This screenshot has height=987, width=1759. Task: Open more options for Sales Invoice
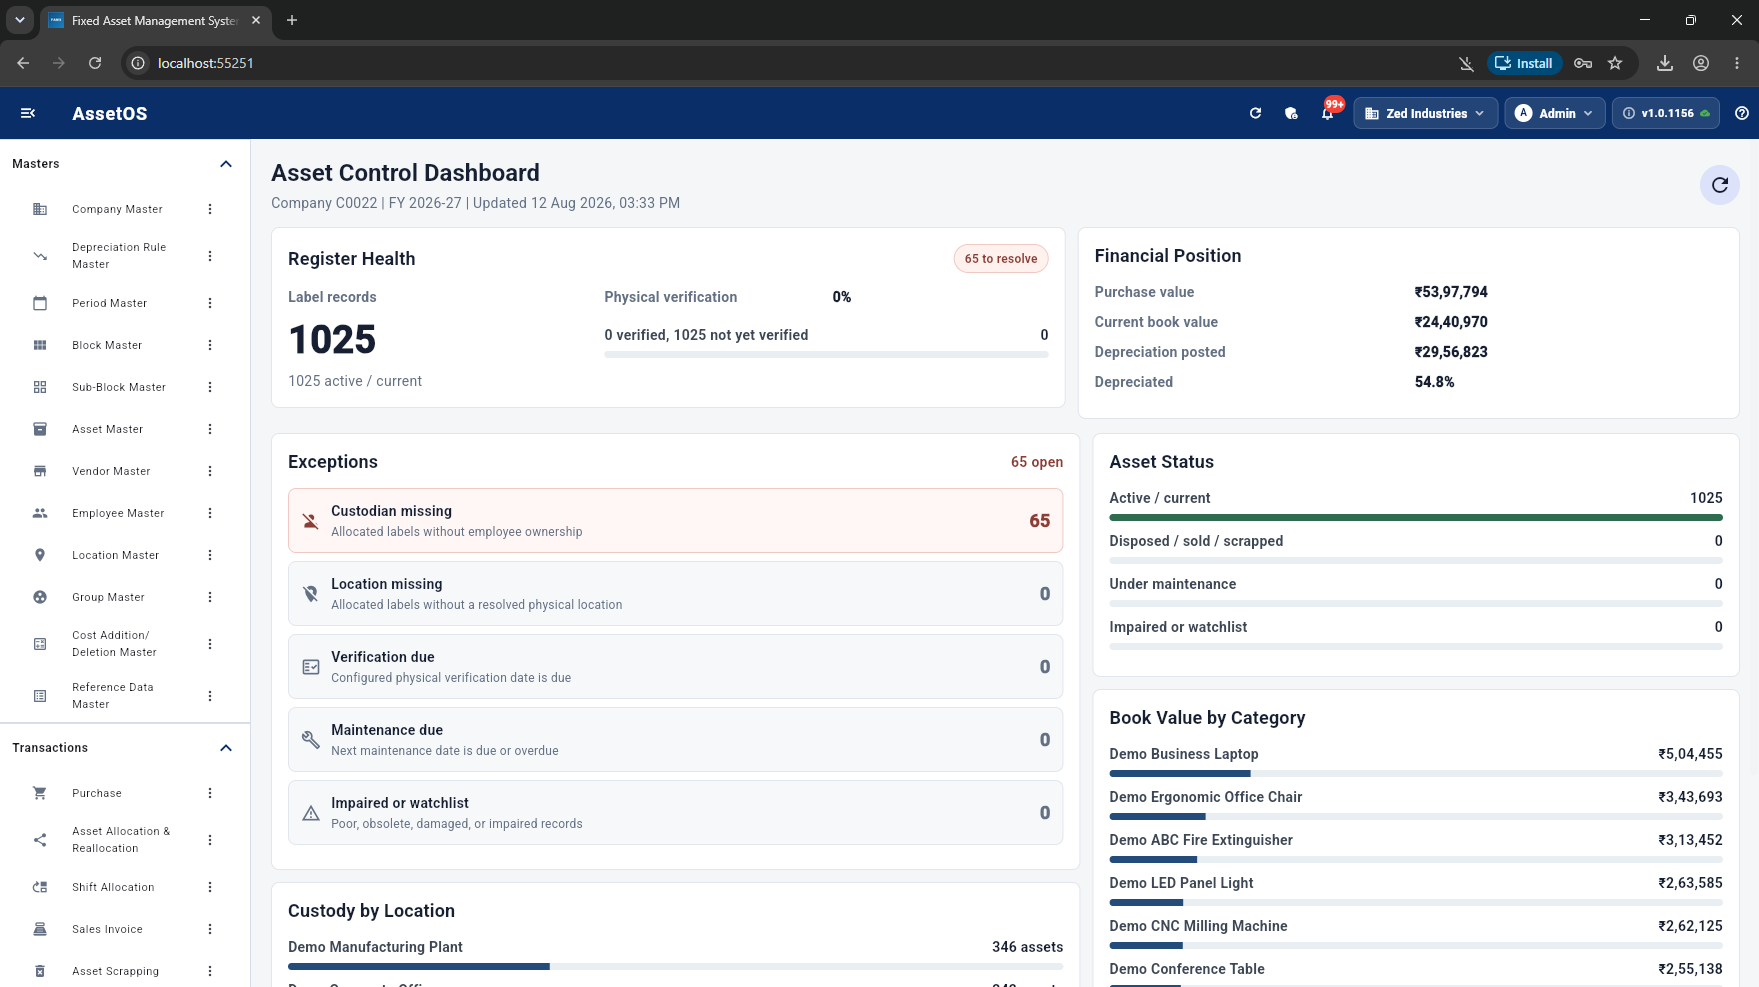coord(210,929)
